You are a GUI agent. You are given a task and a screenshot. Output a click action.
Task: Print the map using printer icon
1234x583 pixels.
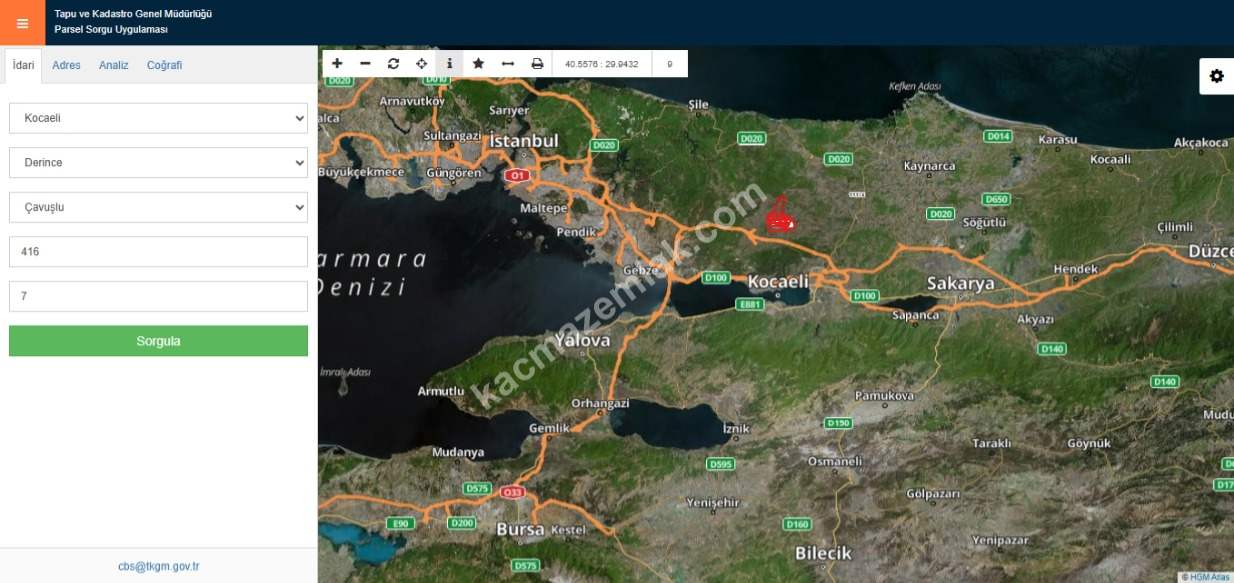(x=537, y=64)
